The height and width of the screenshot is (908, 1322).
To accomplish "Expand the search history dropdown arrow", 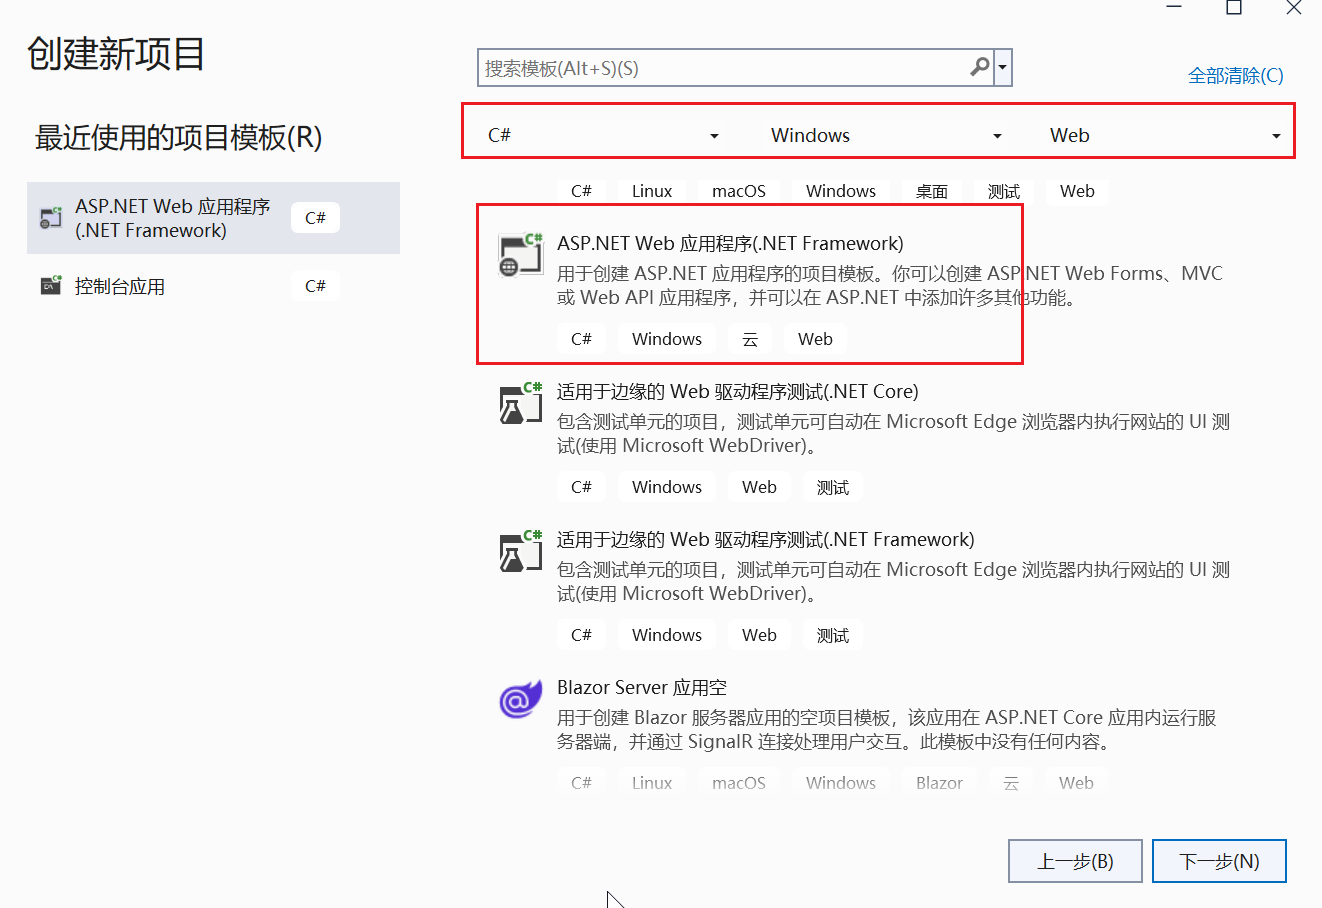I will coord(1003,68).
